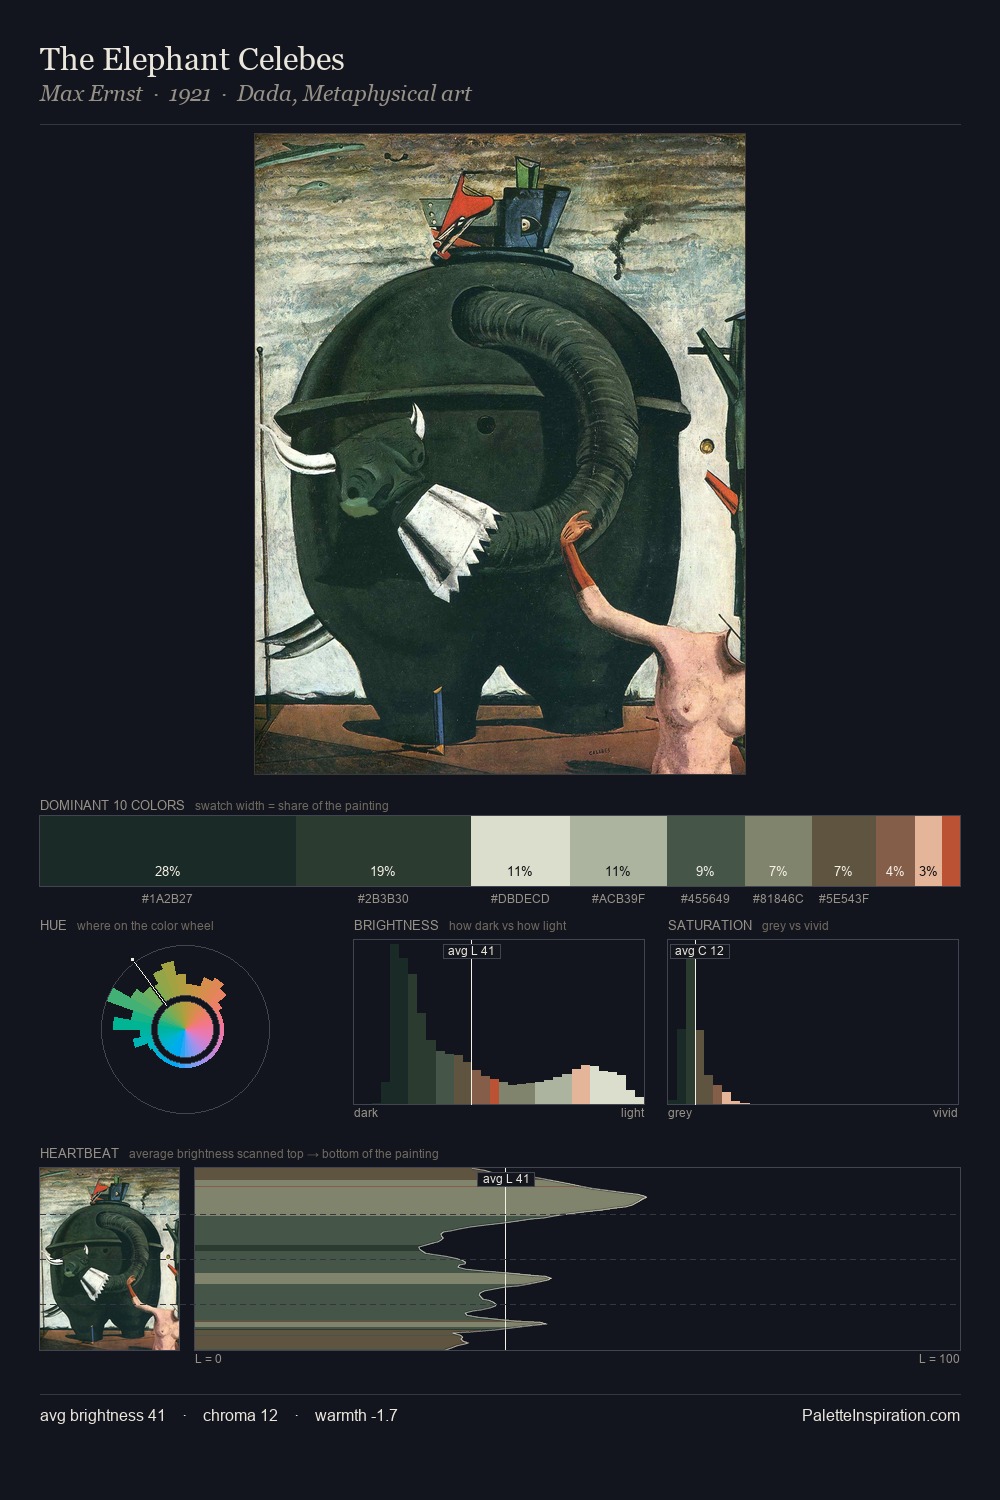The image size is (1000, 1500).
Task: Click the 'L = 100' heartbeat axis label
Action: pyautogui.click(x=939, y=1359)
